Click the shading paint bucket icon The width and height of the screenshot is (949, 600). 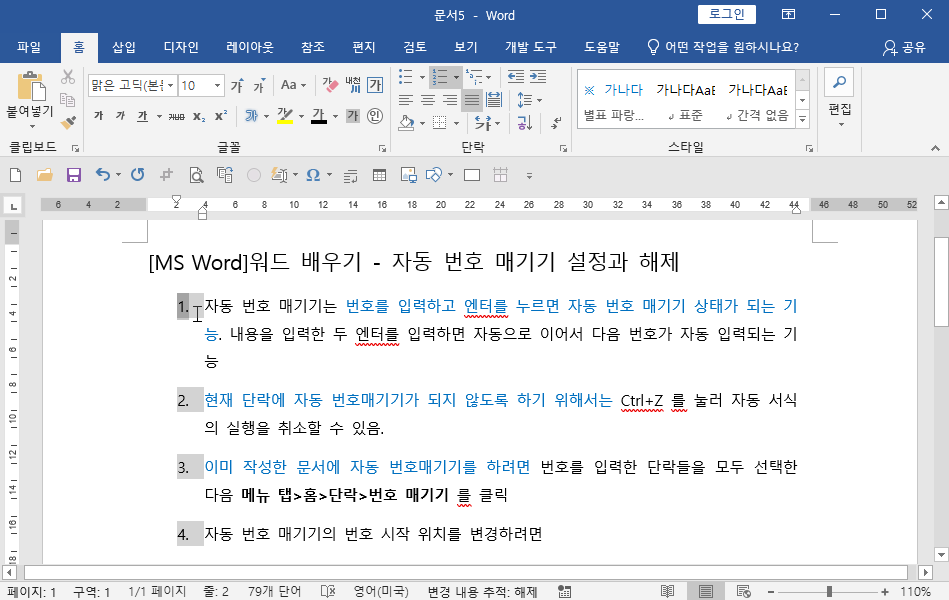click(406, 123)
